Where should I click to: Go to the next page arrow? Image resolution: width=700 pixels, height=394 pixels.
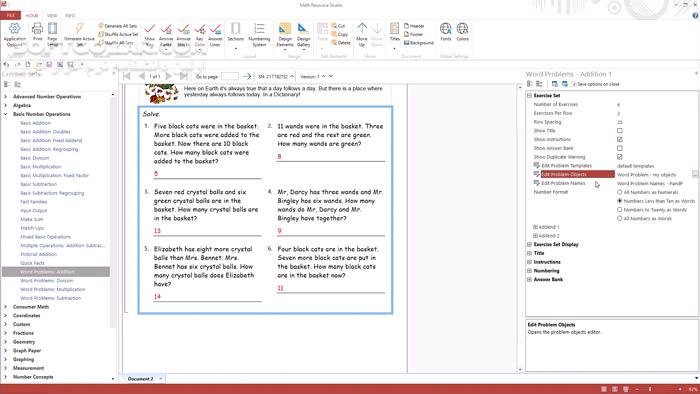169,76
